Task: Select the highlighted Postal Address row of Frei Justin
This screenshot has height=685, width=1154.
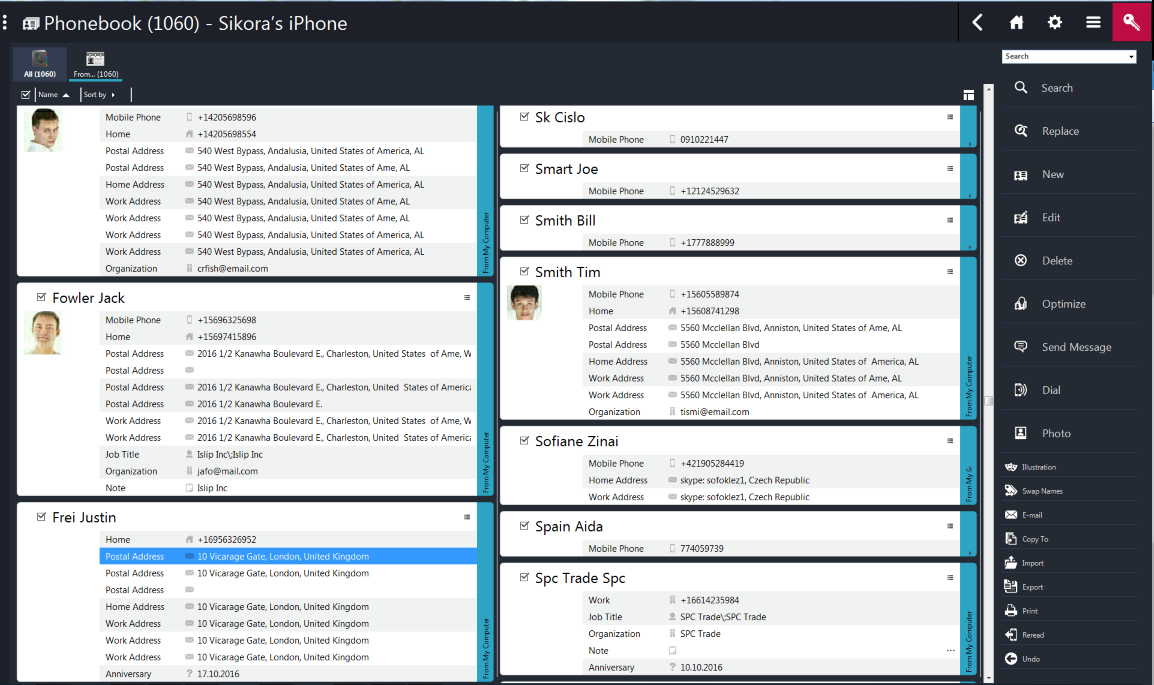Action: (288, 556)
